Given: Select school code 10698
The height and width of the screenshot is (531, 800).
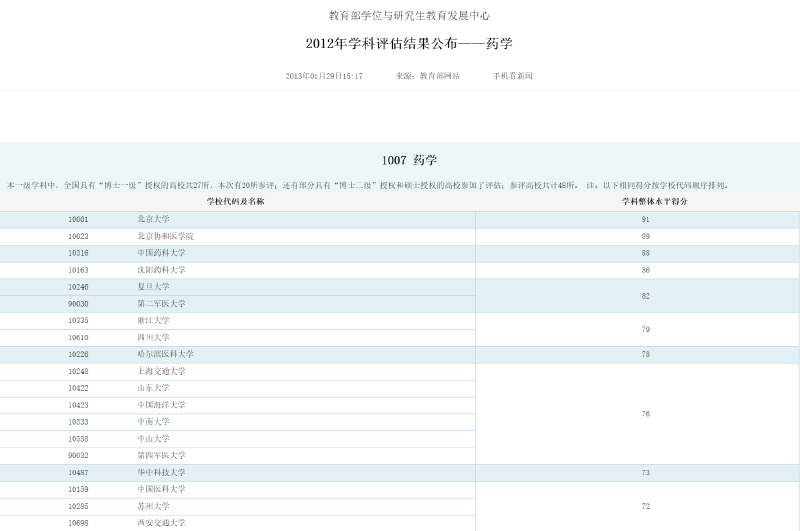Looking at the screenshot, I should click(78, 523).
